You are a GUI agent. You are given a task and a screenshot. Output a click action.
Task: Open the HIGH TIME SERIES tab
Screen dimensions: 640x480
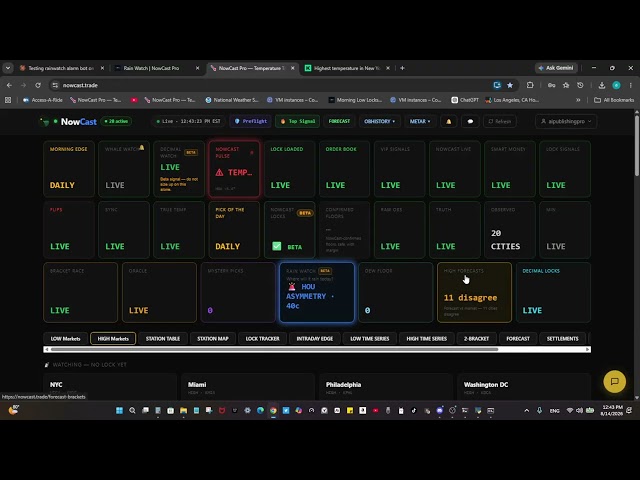tap(427, 338)
